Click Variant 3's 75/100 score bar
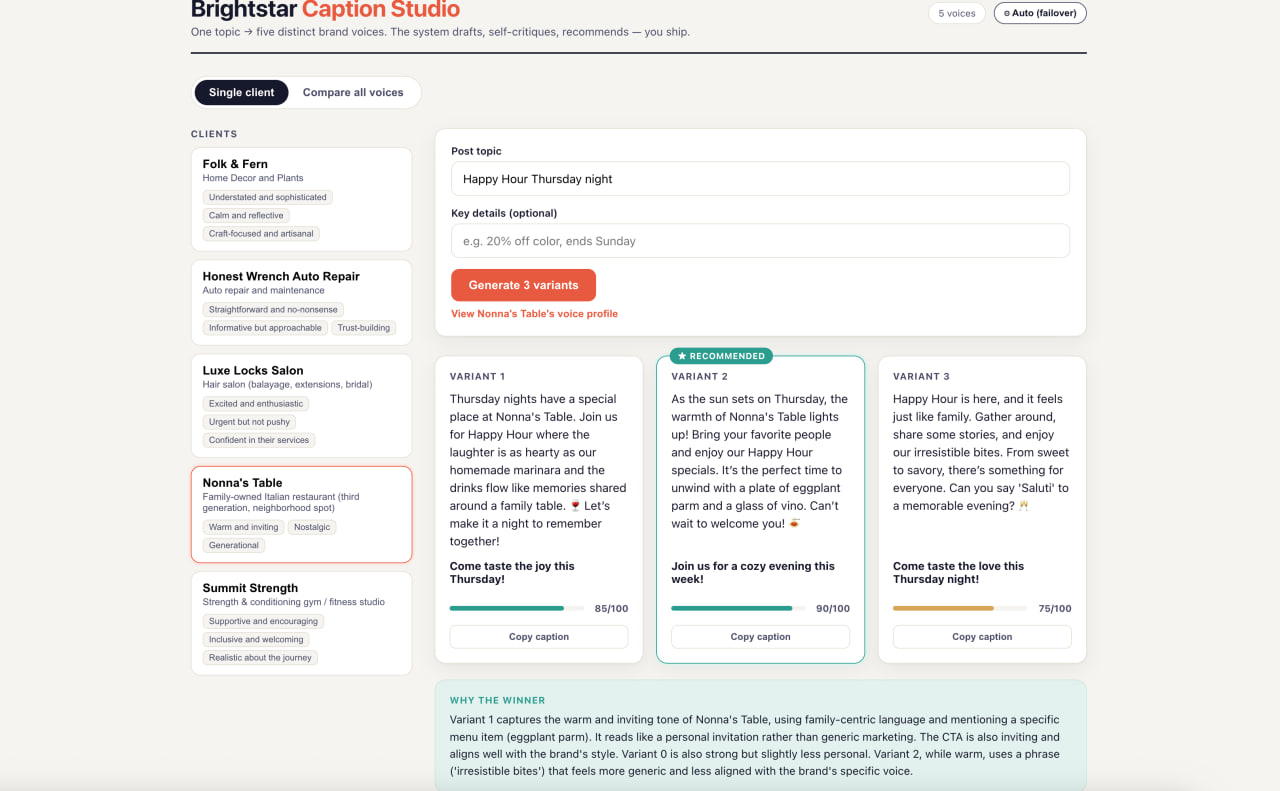Image resolution: width=1280 pixels, height=791 pixels. [x=960, y=608]
